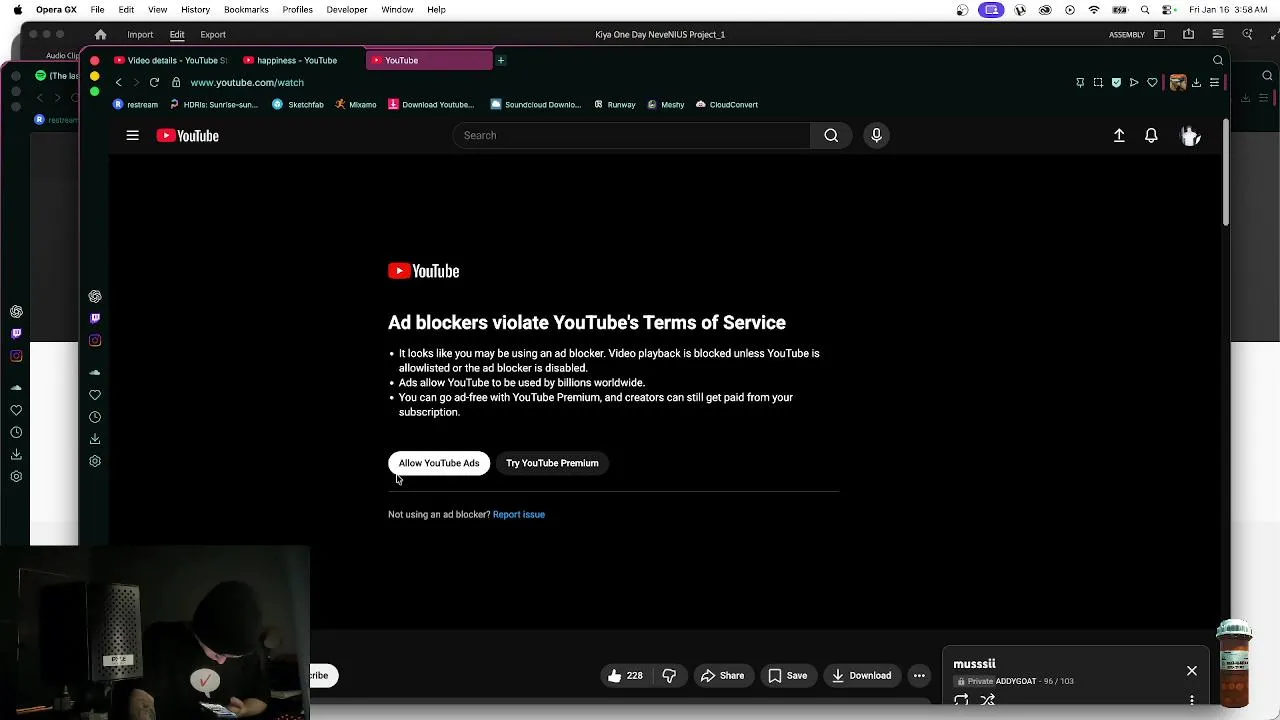Toggle loop on the musssii playlist
Image resolution: width=1280 pixels, height=720 pixels.
coord(961,700)
